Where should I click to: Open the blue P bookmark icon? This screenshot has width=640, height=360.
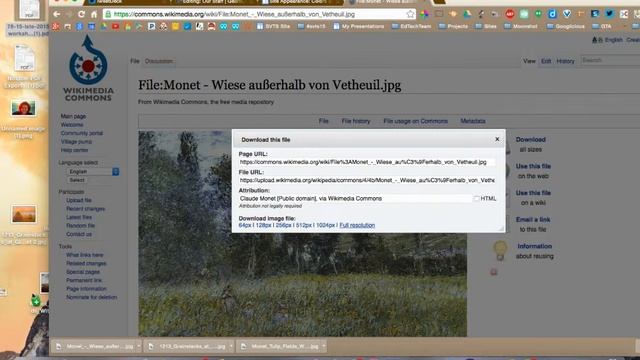click(151, 27)
